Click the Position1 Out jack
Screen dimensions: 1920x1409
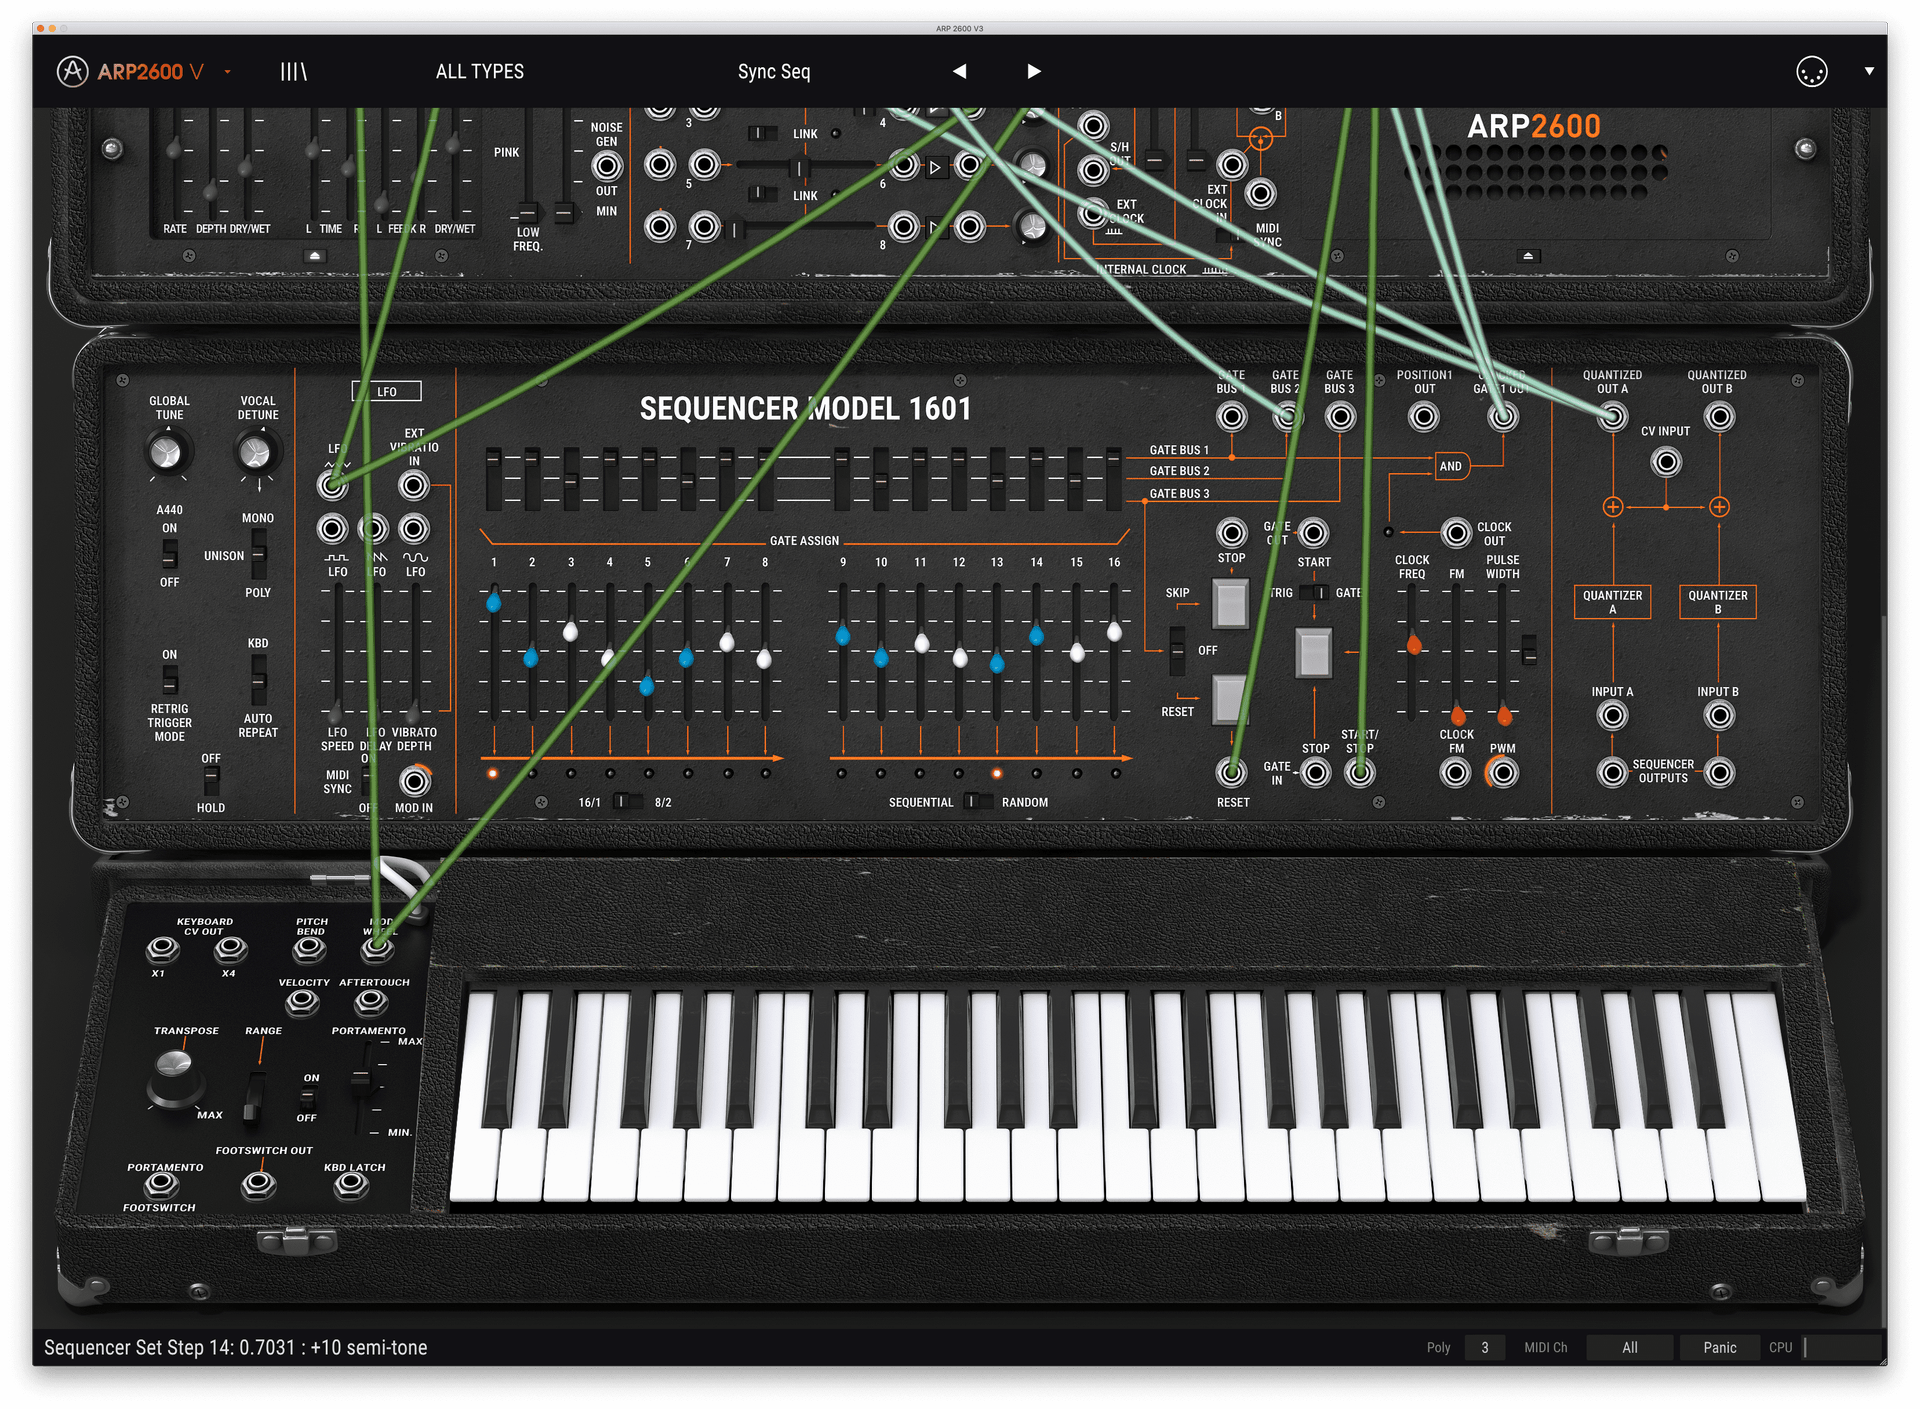1424,417
